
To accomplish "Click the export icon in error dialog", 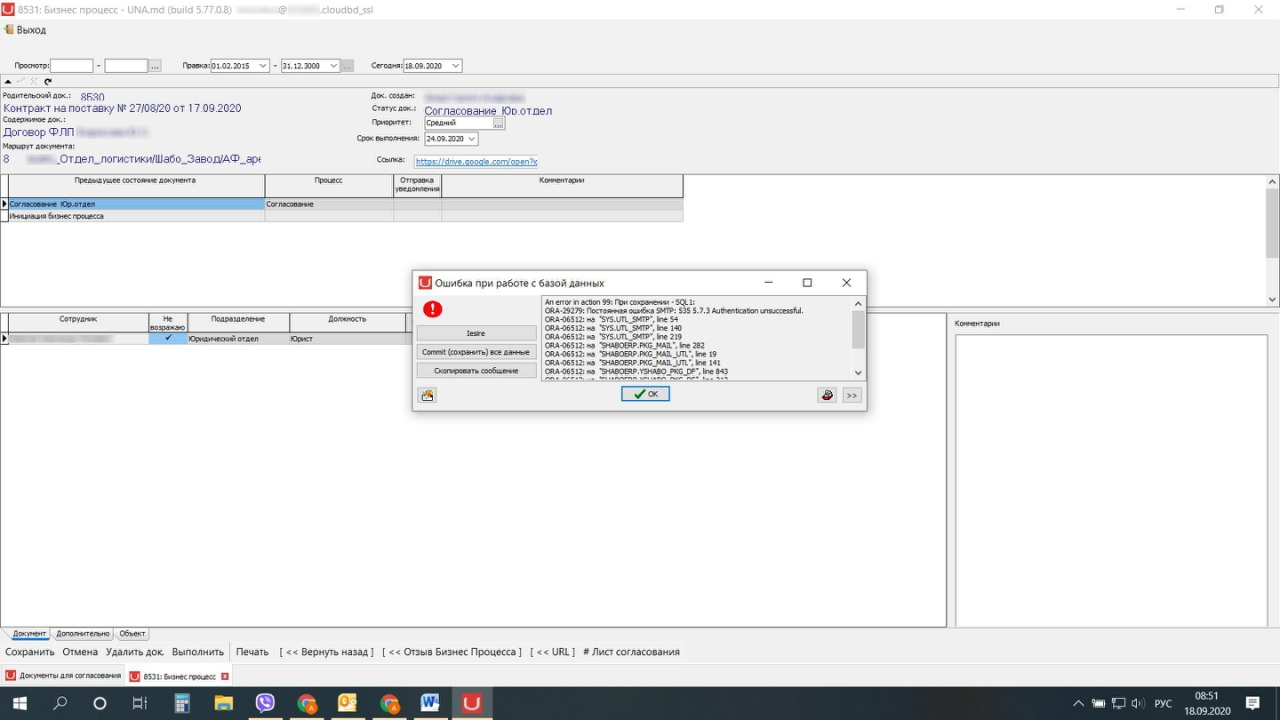I will pyautogui.click(x=428, y=395).
